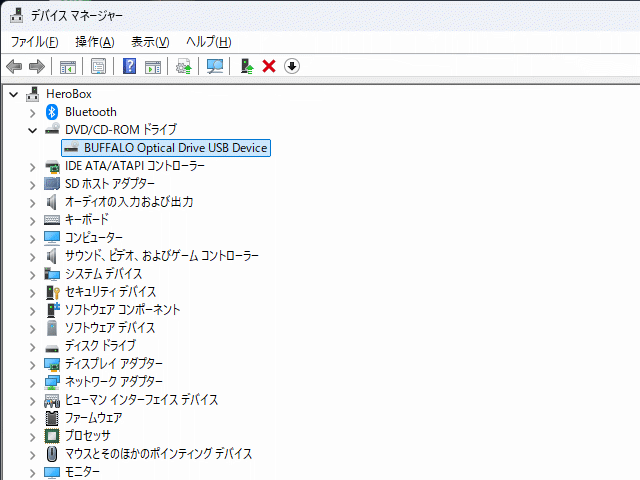
Task: Open the 表示(V) menu
Action: (x=150, y=41)
